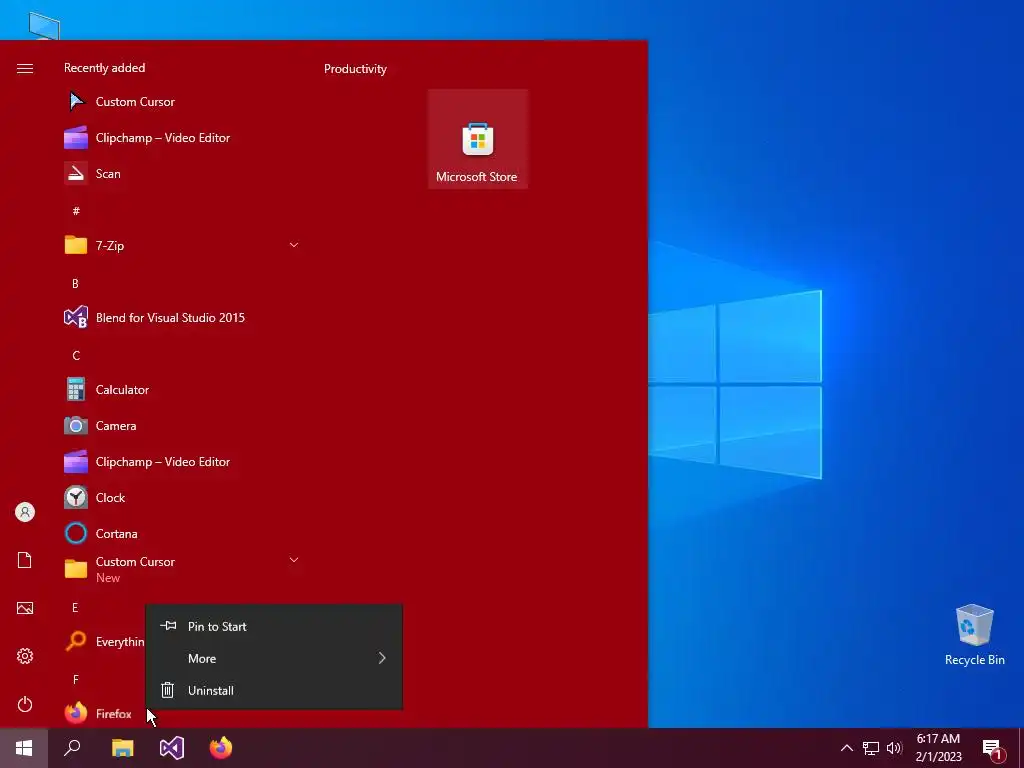This screenshot has width=1024, height=768.
Task: Open Documents from the Start sidebar
Action: [x=25, y=560]
